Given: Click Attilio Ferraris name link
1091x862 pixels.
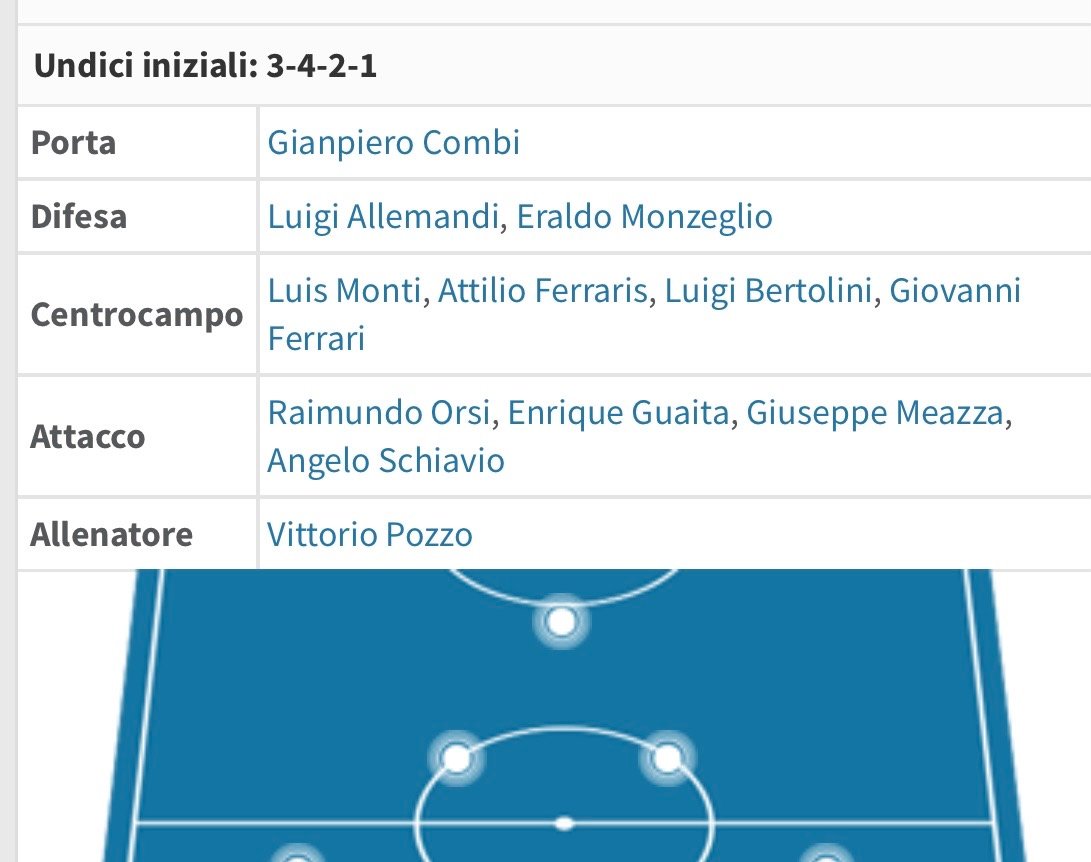Looking at the screenshot, I should [x=543, y=291].
